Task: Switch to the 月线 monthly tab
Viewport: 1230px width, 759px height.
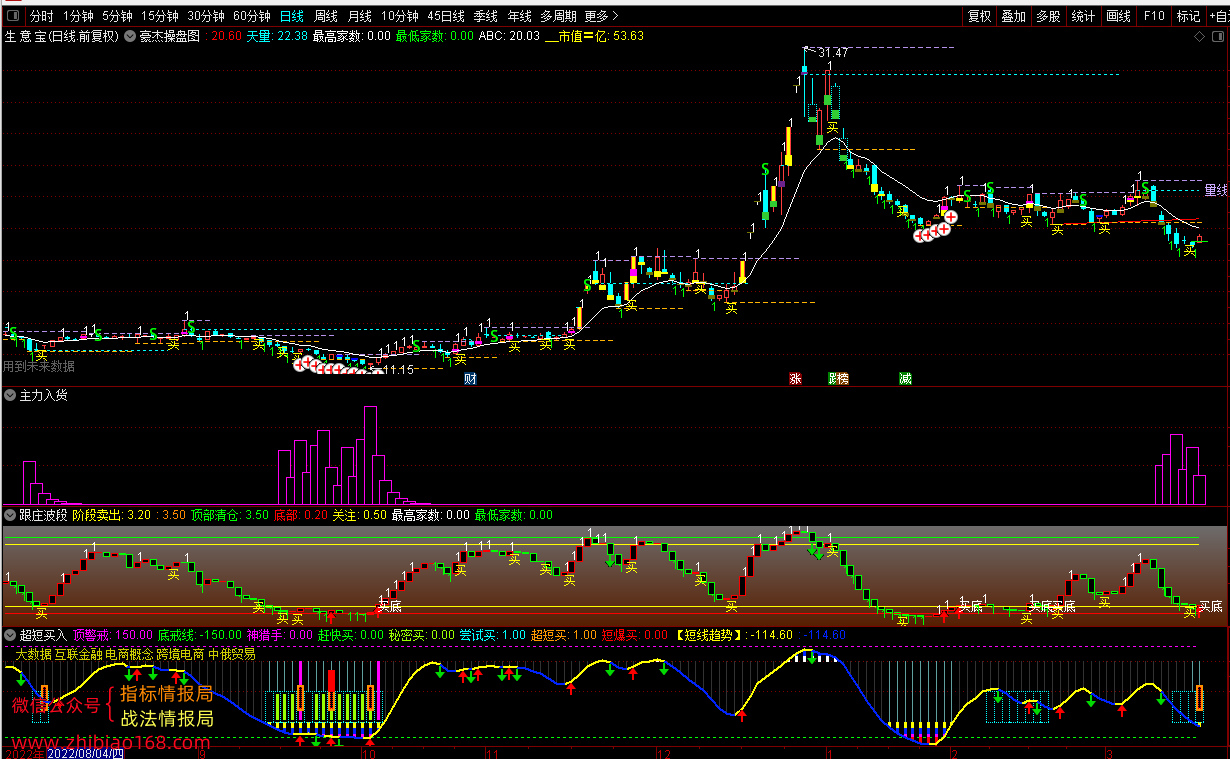Action: pyautogui.click(x=360, y=16)
